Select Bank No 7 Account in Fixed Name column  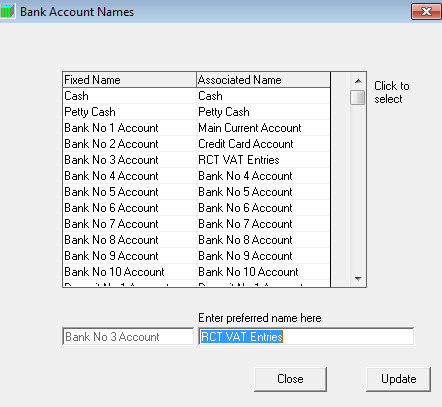129,224
